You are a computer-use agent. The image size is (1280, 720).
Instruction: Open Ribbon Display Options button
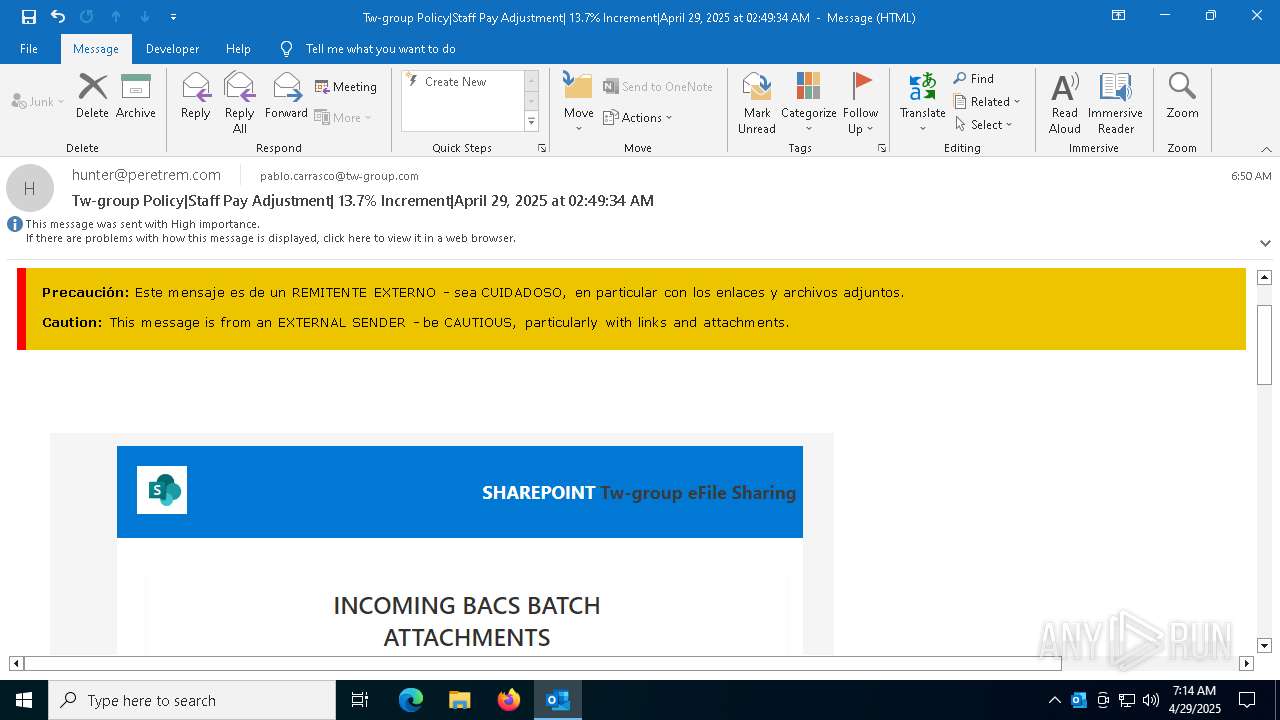point(1118,16)
